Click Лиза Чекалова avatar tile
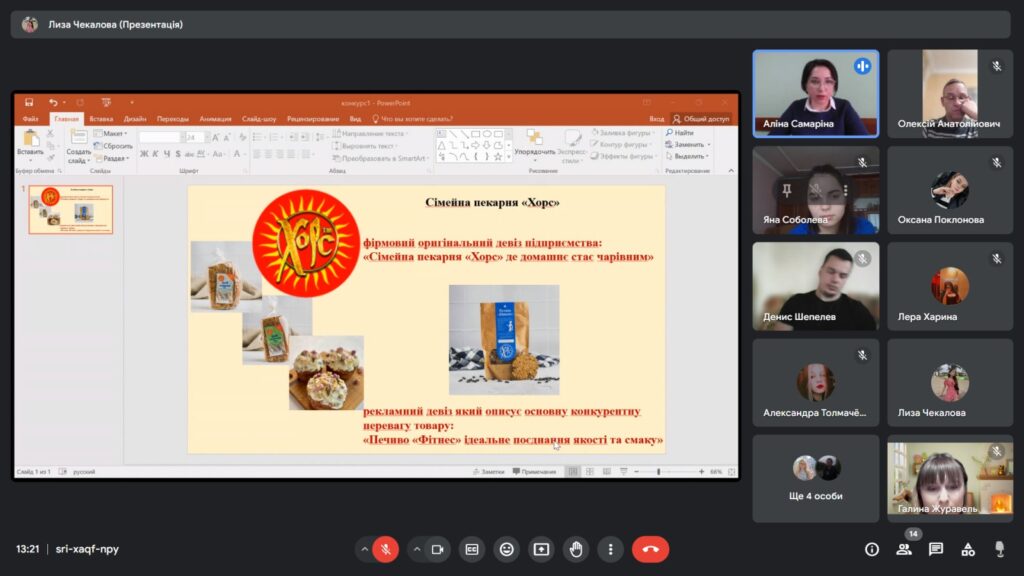The width and height of the screenshot is (1024, 576). (950, 383)
